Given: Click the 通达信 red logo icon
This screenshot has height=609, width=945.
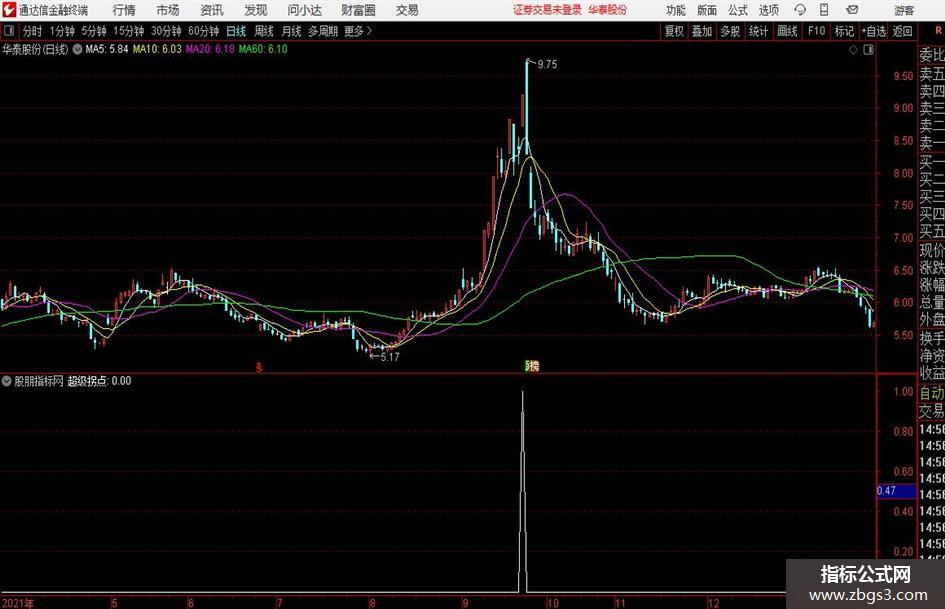Looking at the screenshot, I should [9, 10].
